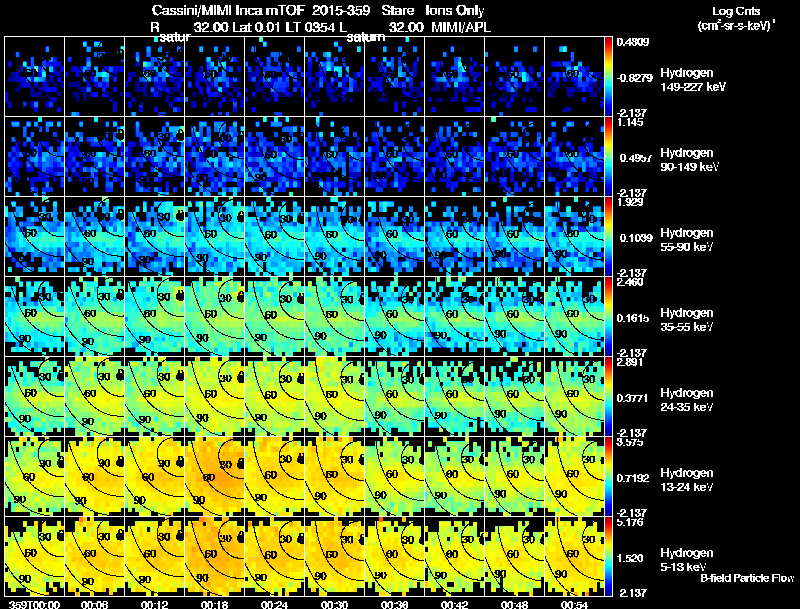
Task: Click the 359T00:00 time axis label
Action: tap(35, 604)
